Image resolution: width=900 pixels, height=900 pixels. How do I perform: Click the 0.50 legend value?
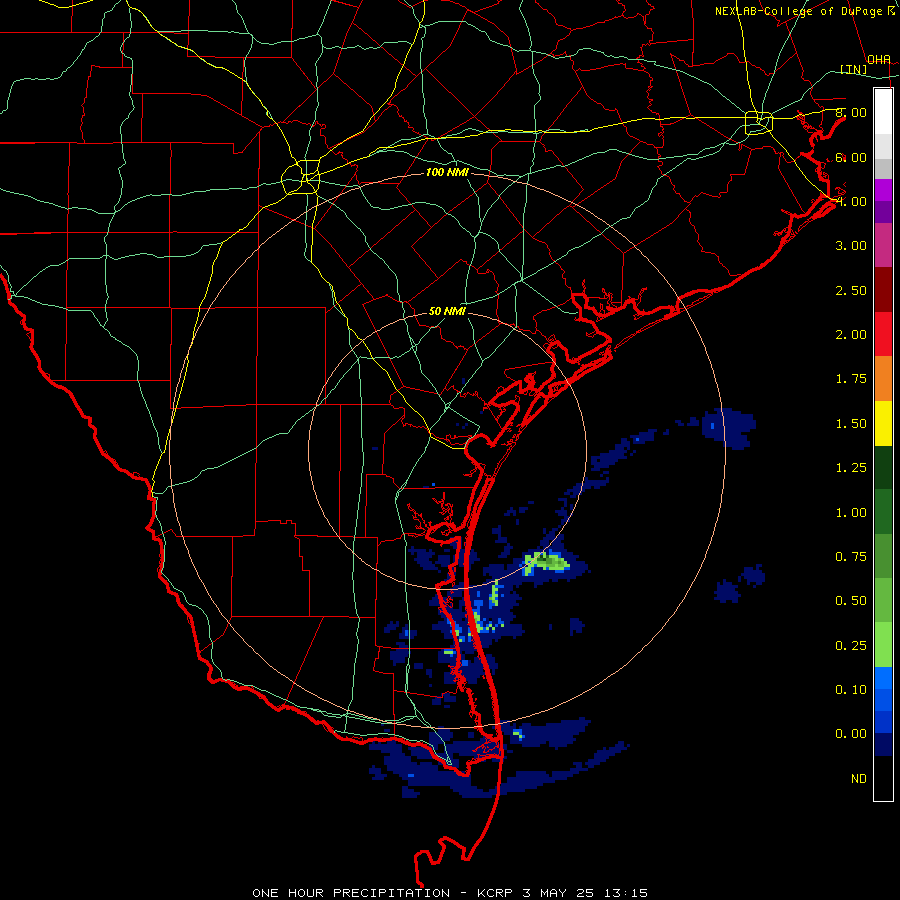851,601
